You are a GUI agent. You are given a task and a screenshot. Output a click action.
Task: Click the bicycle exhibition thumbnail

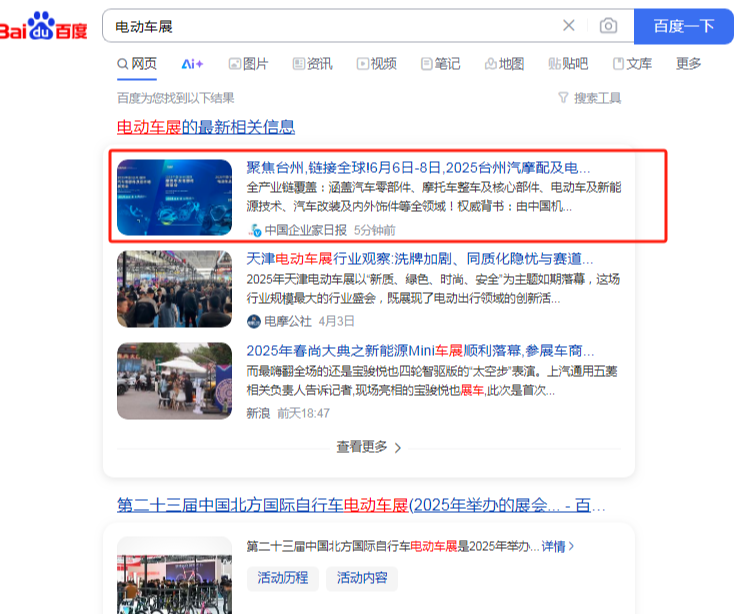(x=174, y=575)
